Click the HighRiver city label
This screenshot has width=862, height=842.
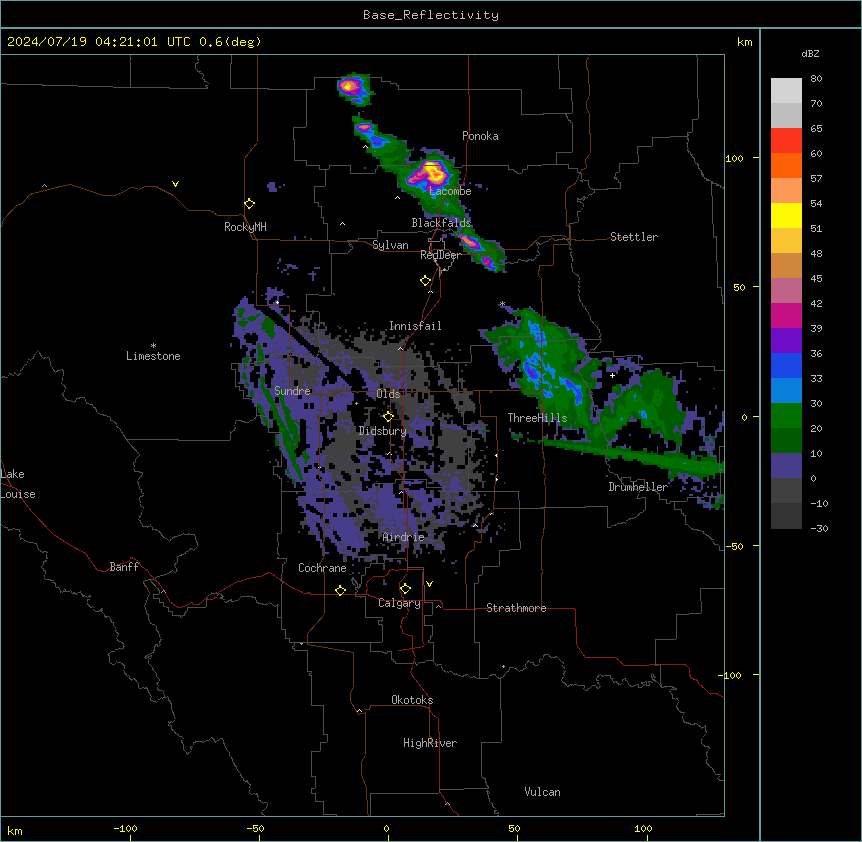430,743
